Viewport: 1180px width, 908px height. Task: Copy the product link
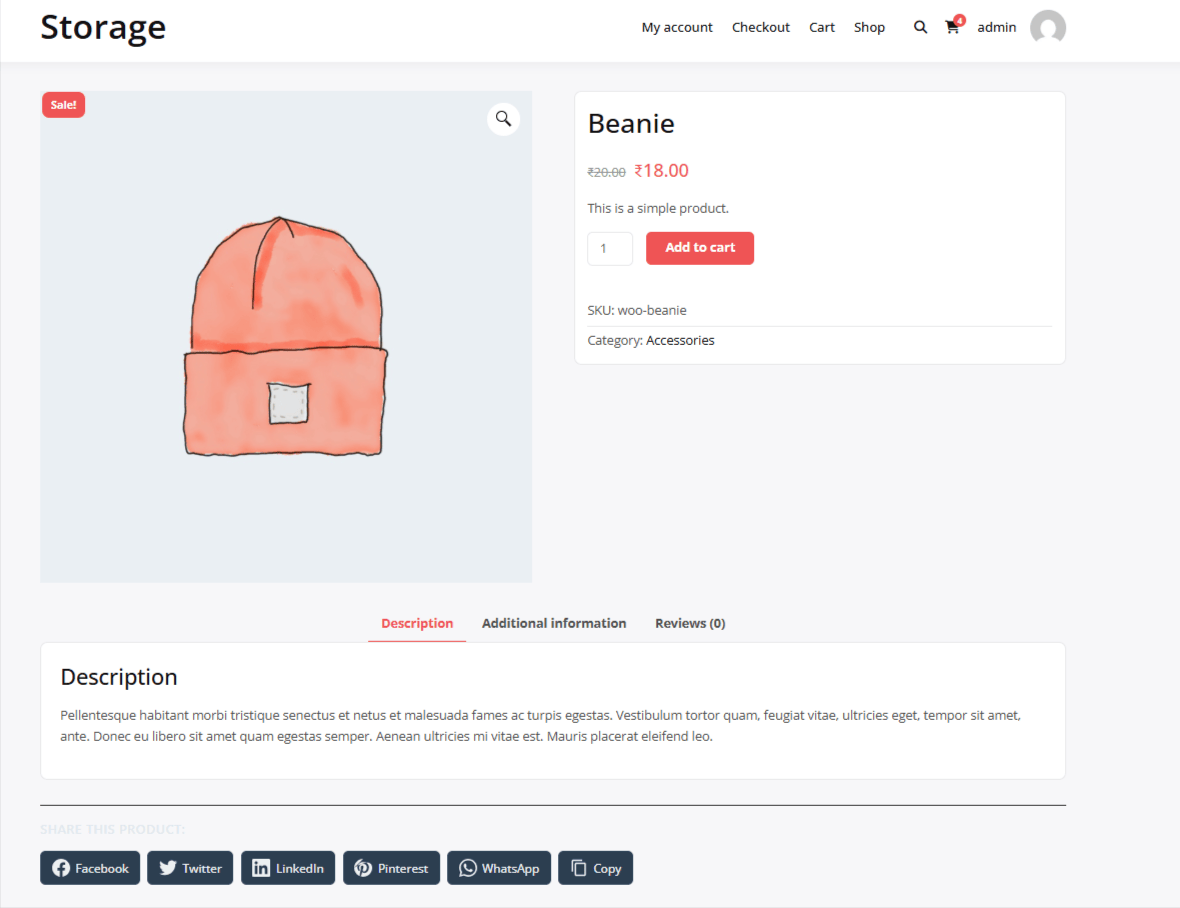(595, 868)
